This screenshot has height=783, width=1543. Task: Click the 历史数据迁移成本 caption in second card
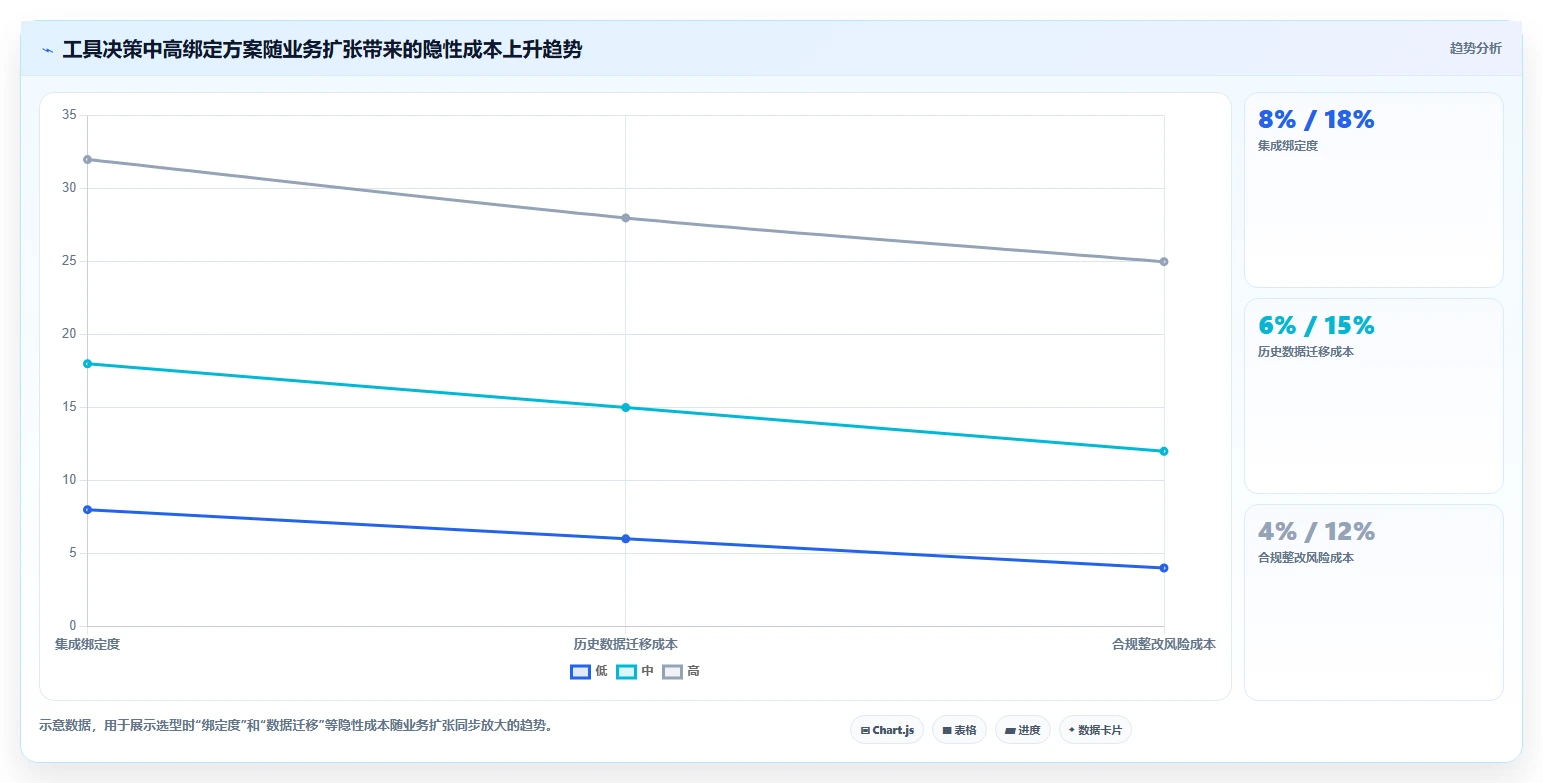tap(1306, 352)
